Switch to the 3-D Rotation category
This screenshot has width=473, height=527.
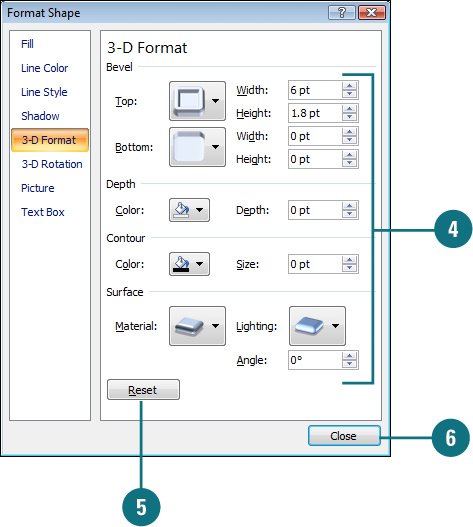pos(52,164)
